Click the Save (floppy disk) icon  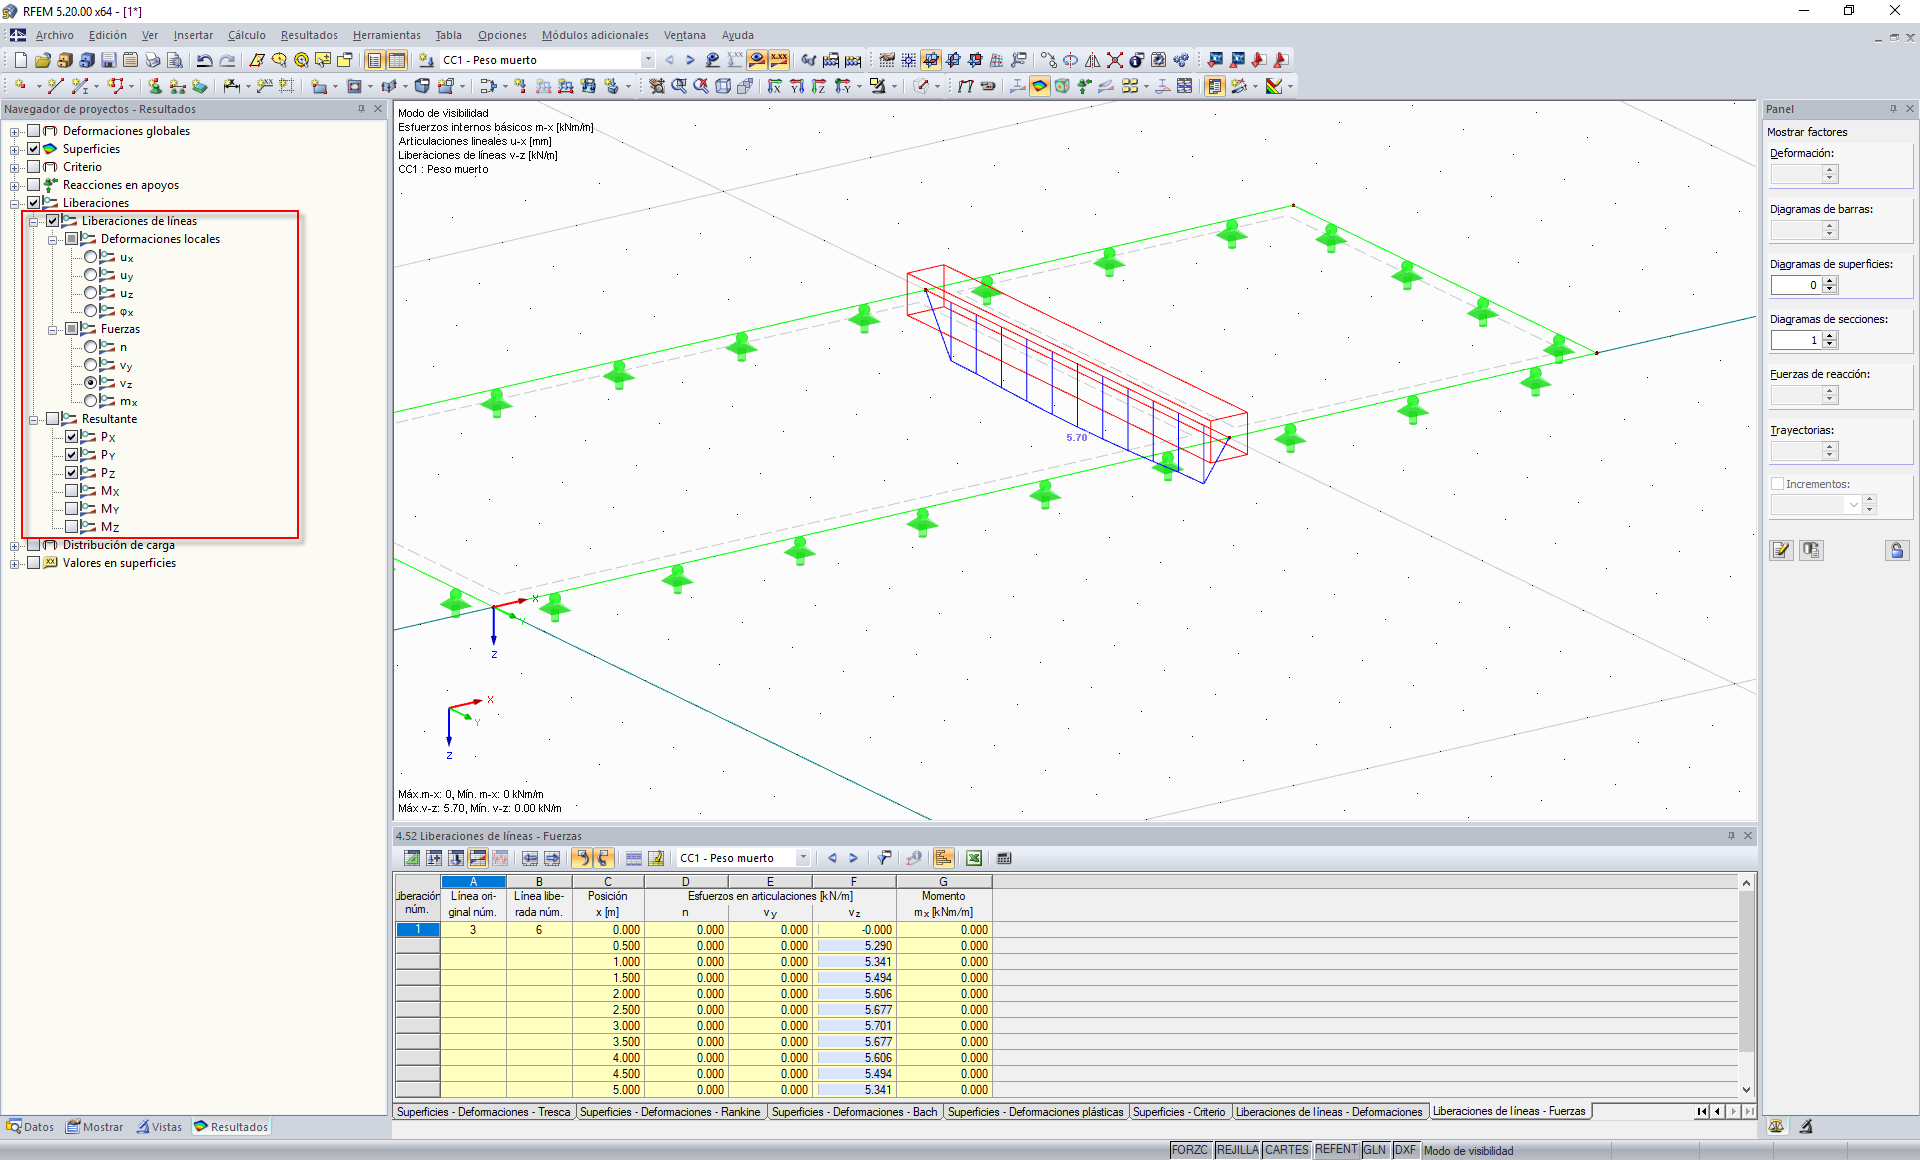click(108, 60)
